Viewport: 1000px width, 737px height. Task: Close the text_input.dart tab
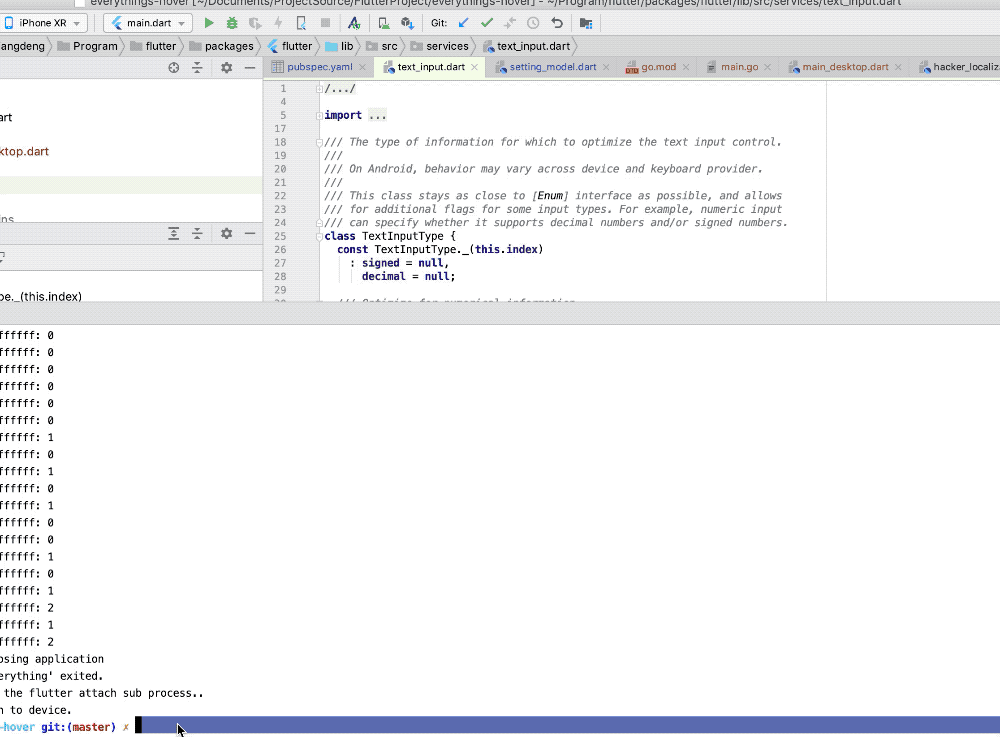click(474, 67)
